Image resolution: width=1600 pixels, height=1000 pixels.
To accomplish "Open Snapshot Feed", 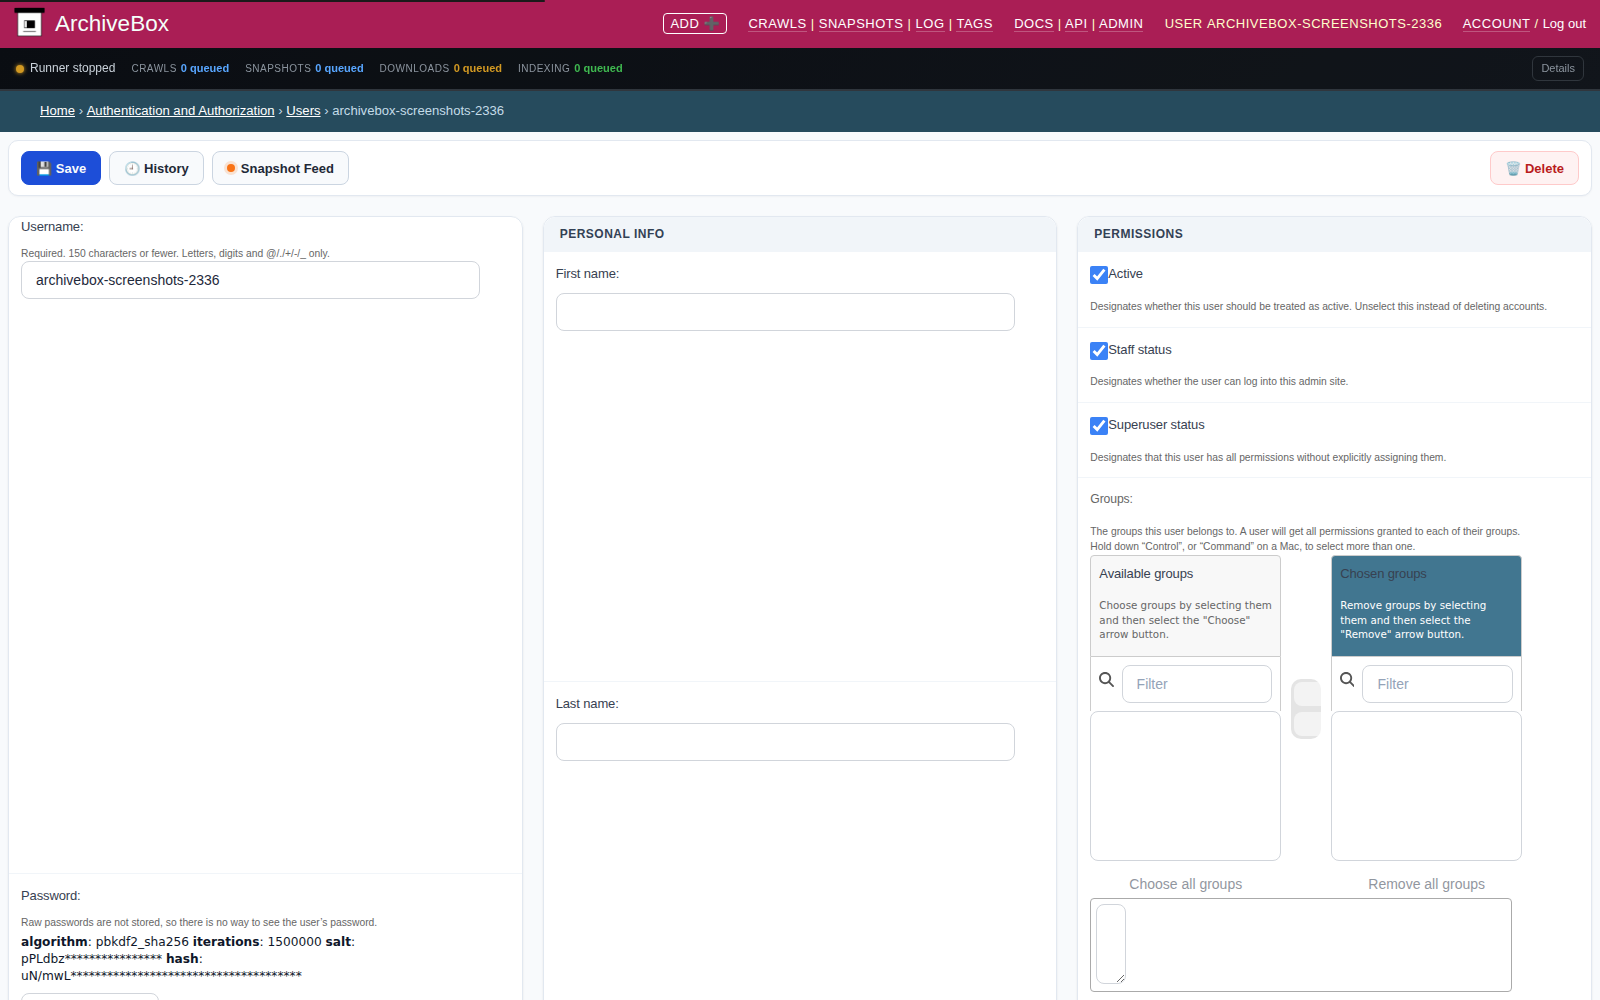I will [x=280, y=168].
